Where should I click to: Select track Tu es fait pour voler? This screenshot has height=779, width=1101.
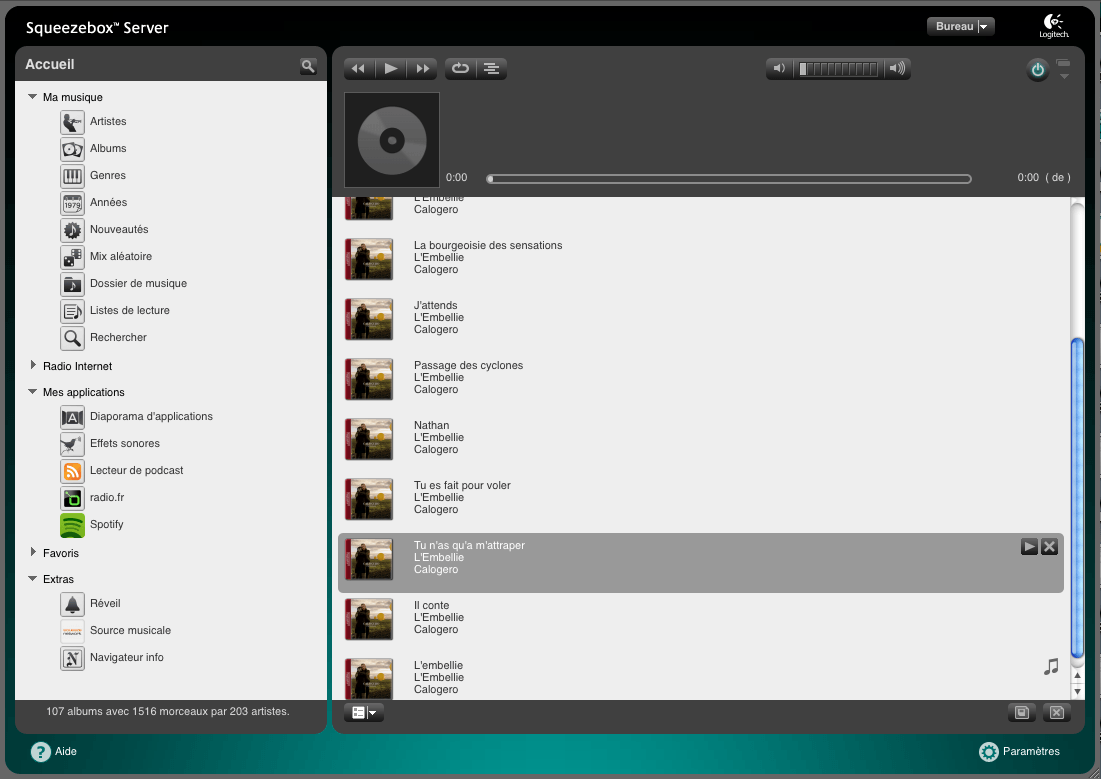coord(701,498)
